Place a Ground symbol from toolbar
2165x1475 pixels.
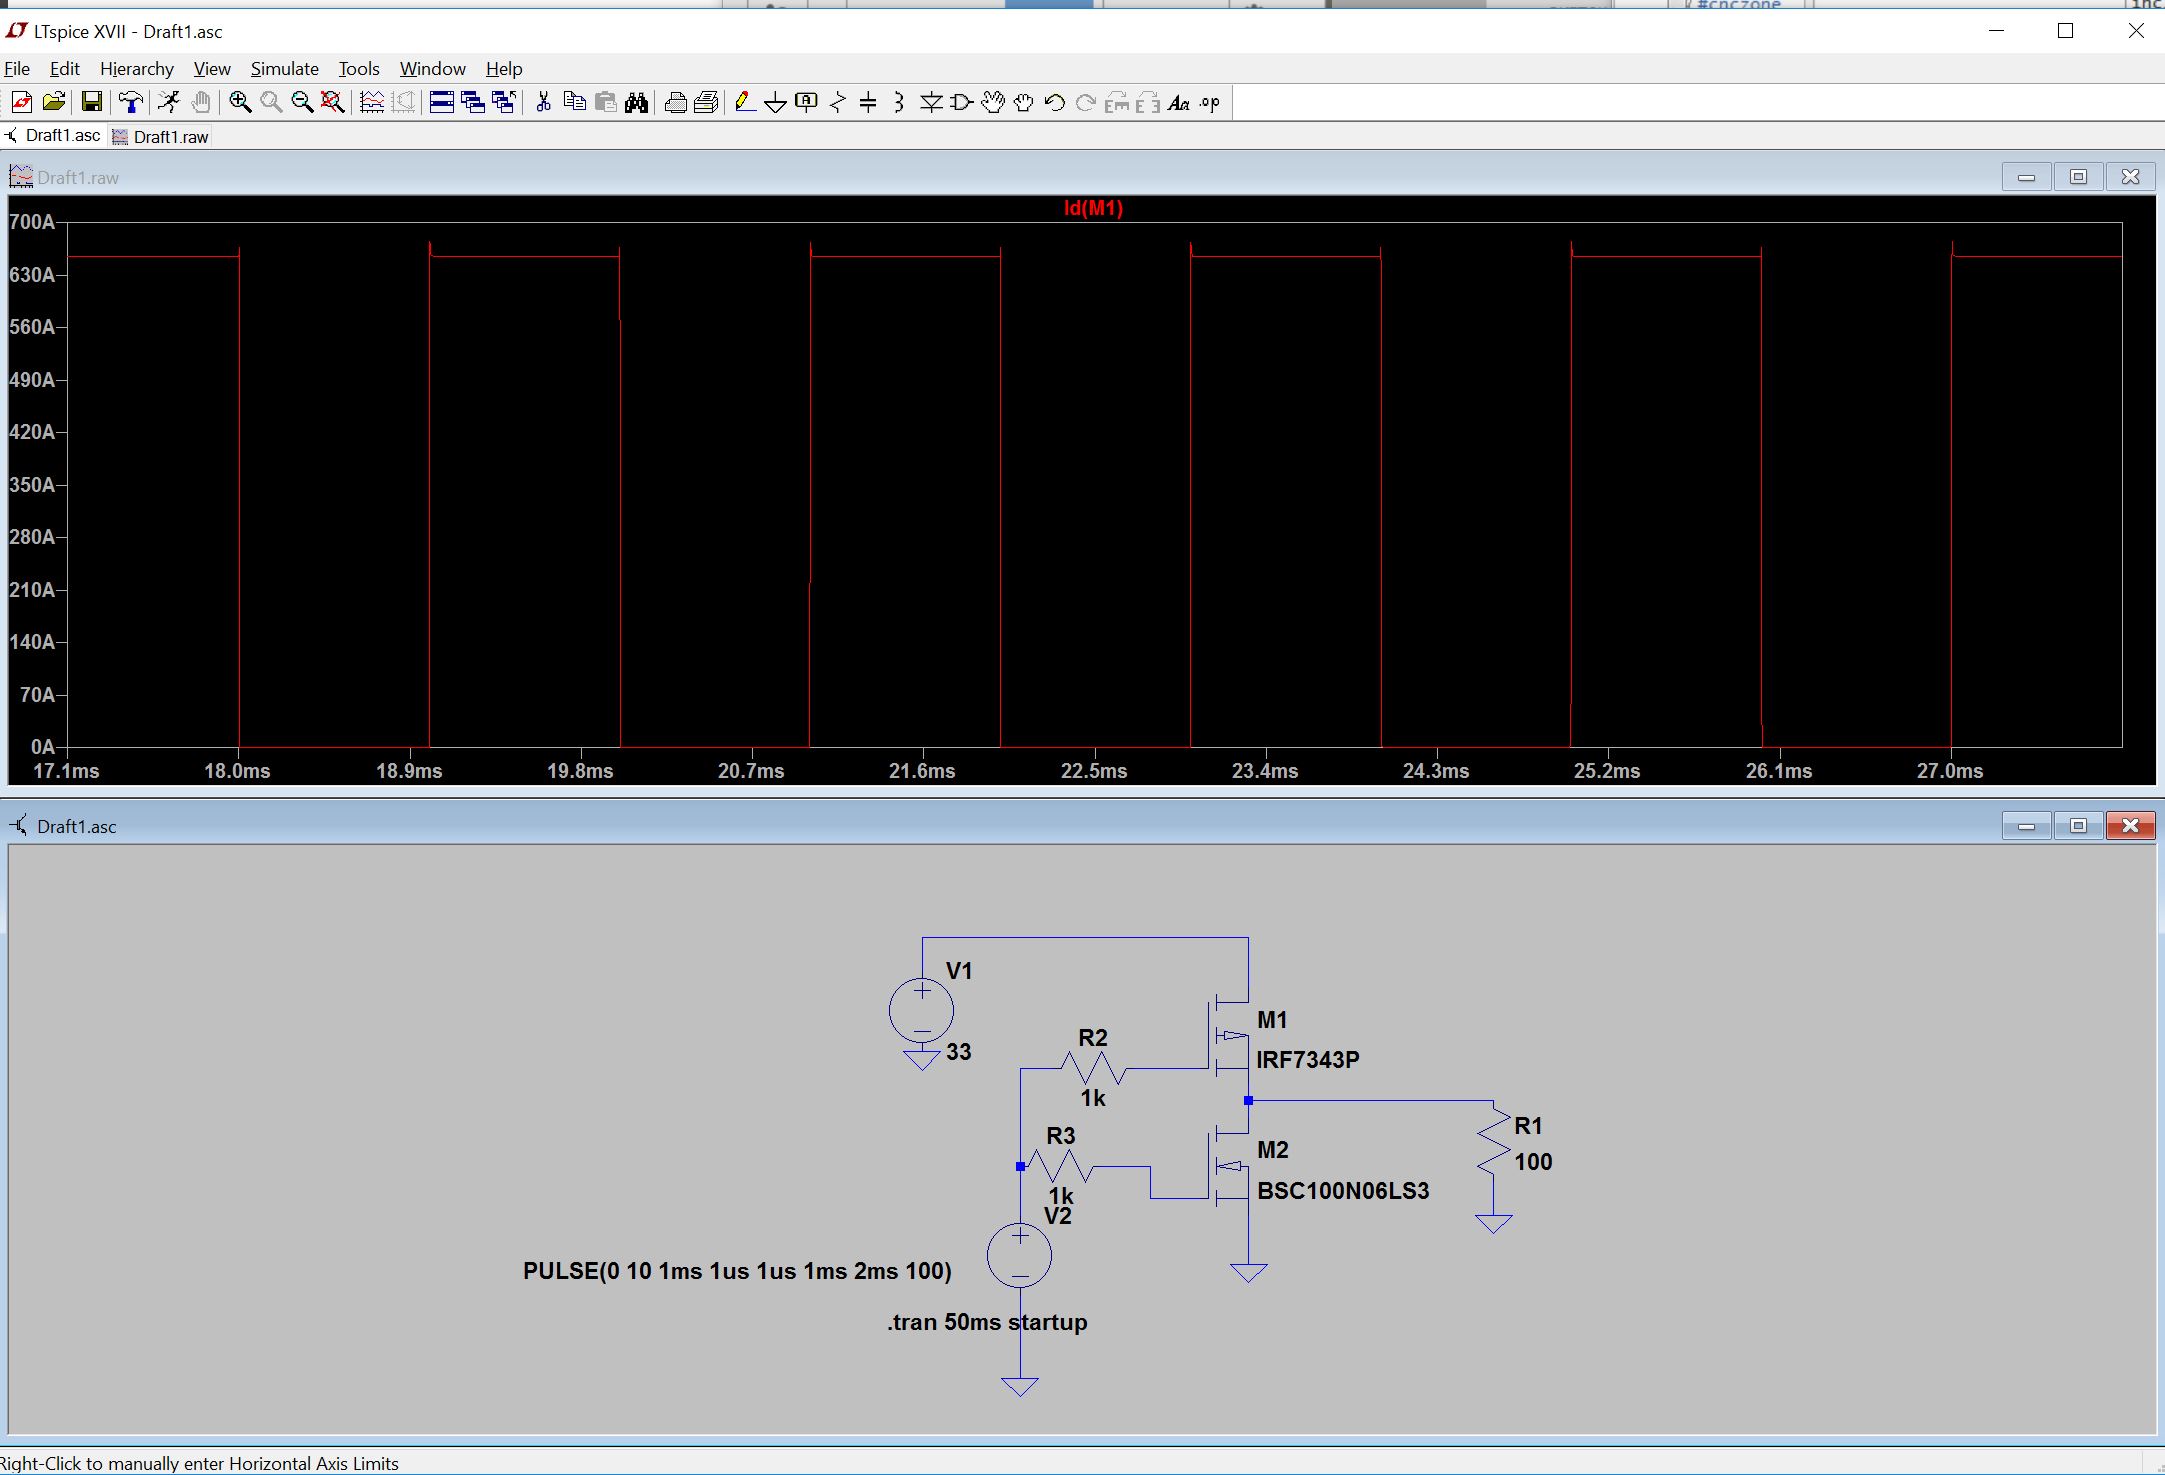click(776, 102)
